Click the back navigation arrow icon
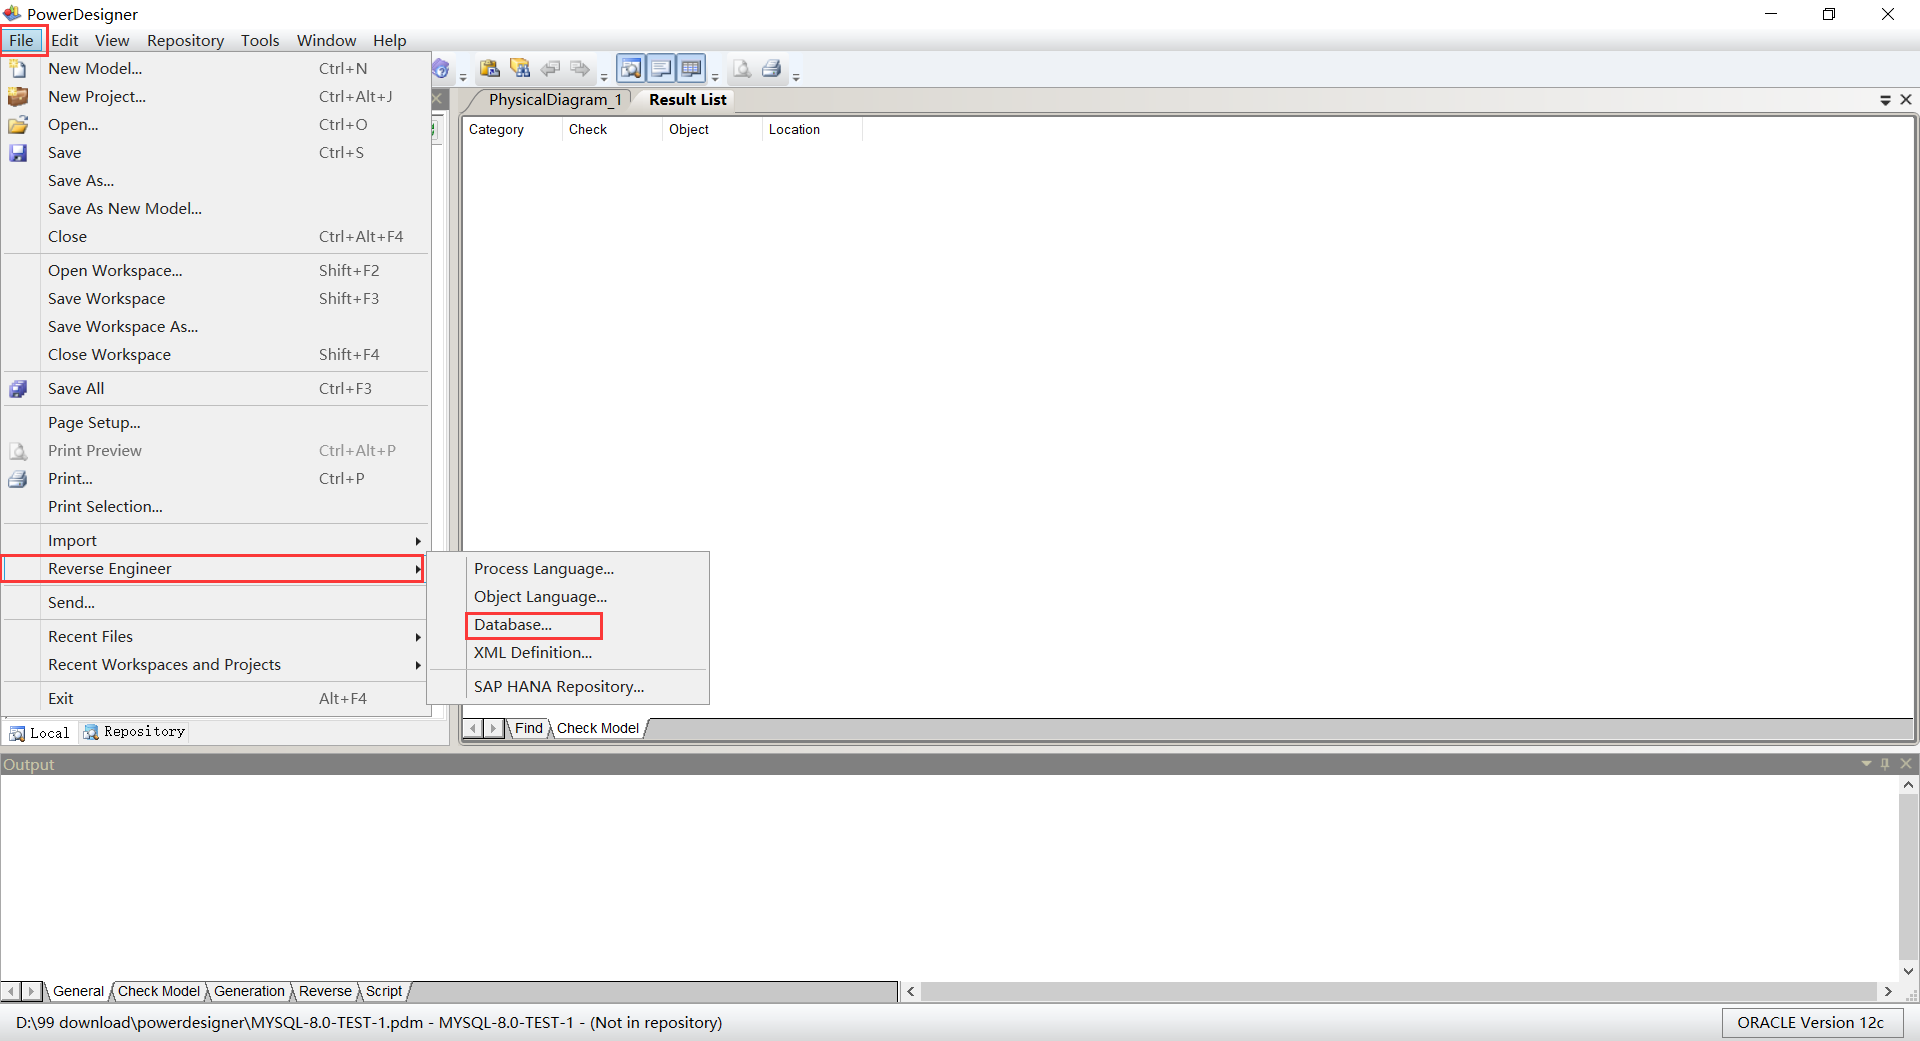 [x=550, y=68]
